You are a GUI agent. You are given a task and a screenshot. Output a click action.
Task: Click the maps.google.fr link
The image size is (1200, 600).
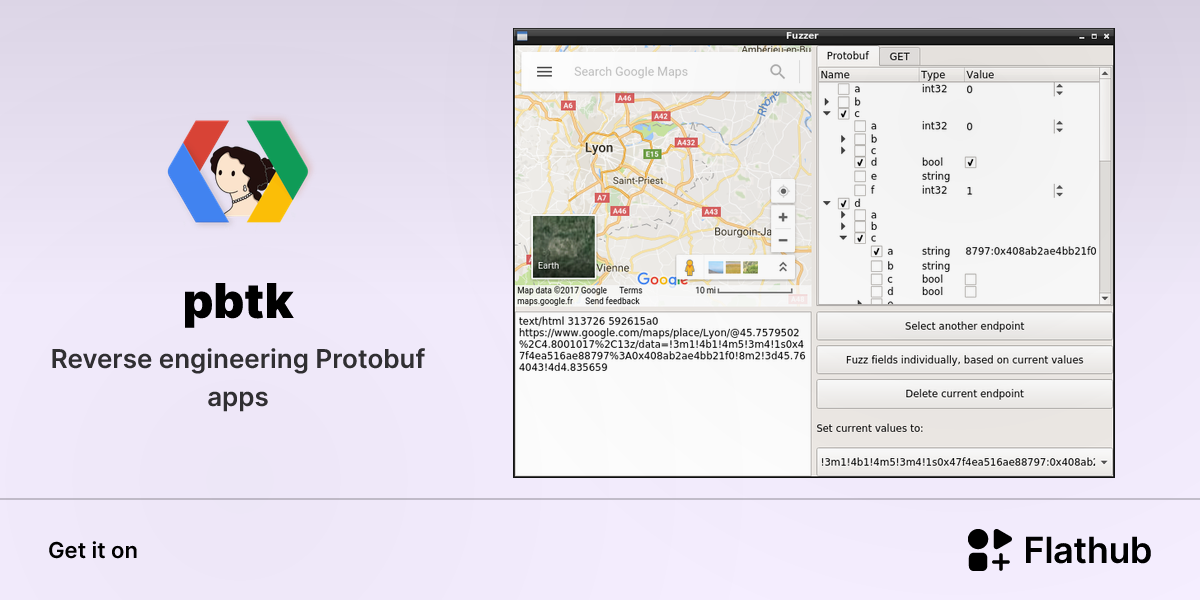click(x=545, y=301)
